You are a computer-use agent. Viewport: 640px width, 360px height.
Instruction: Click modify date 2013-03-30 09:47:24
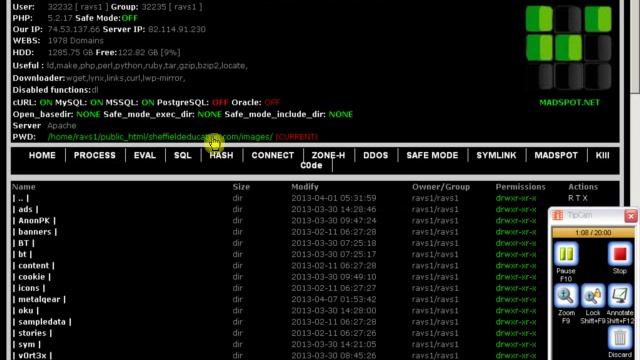point(333,220)
